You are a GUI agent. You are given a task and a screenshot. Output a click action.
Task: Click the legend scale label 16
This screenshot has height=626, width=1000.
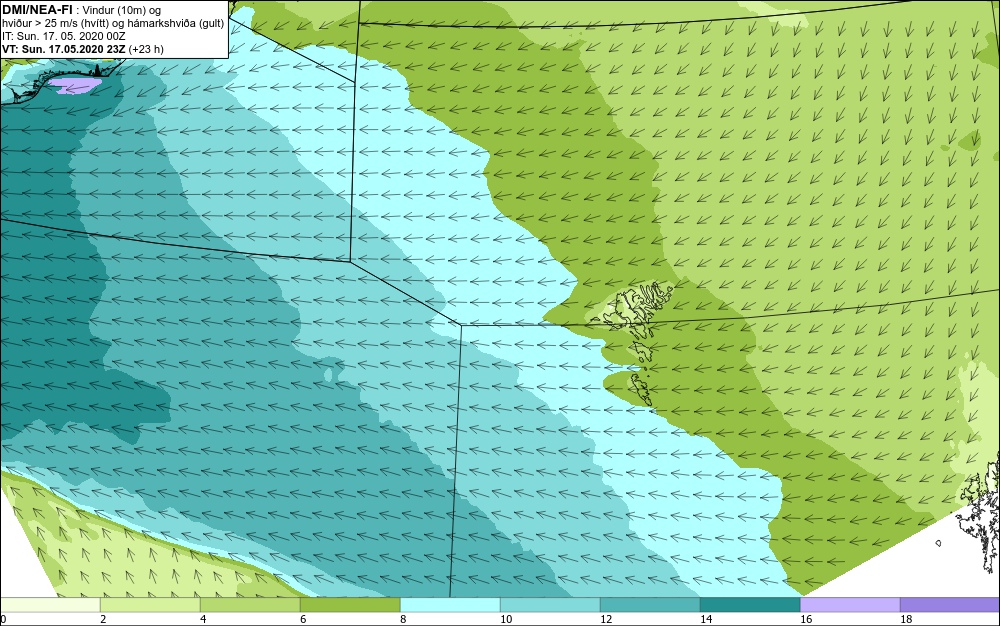coord(806,619)
